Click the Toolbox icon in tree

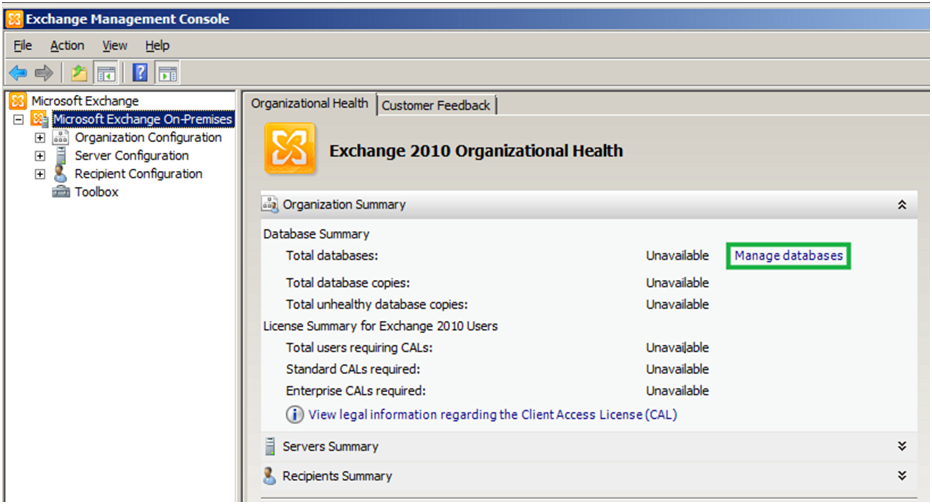61,192
